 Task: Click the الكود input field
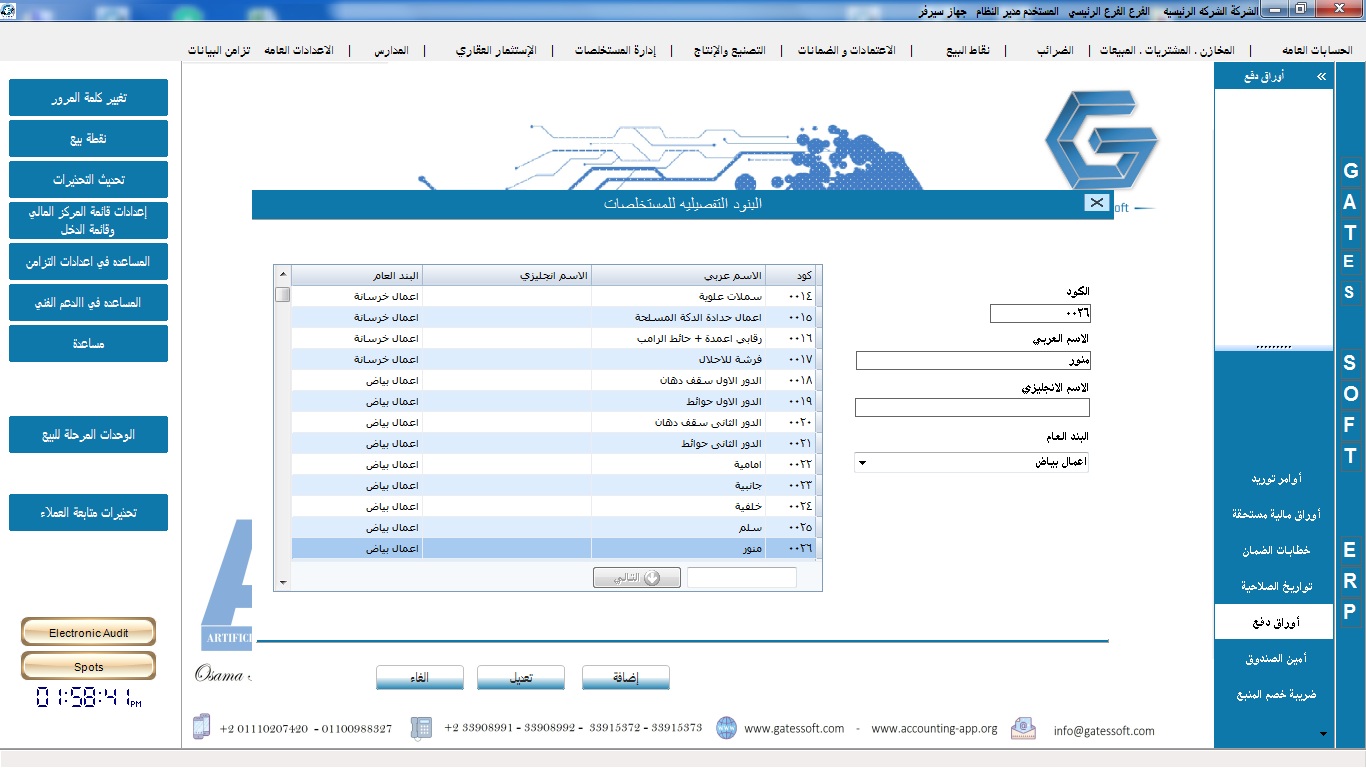1040,314
